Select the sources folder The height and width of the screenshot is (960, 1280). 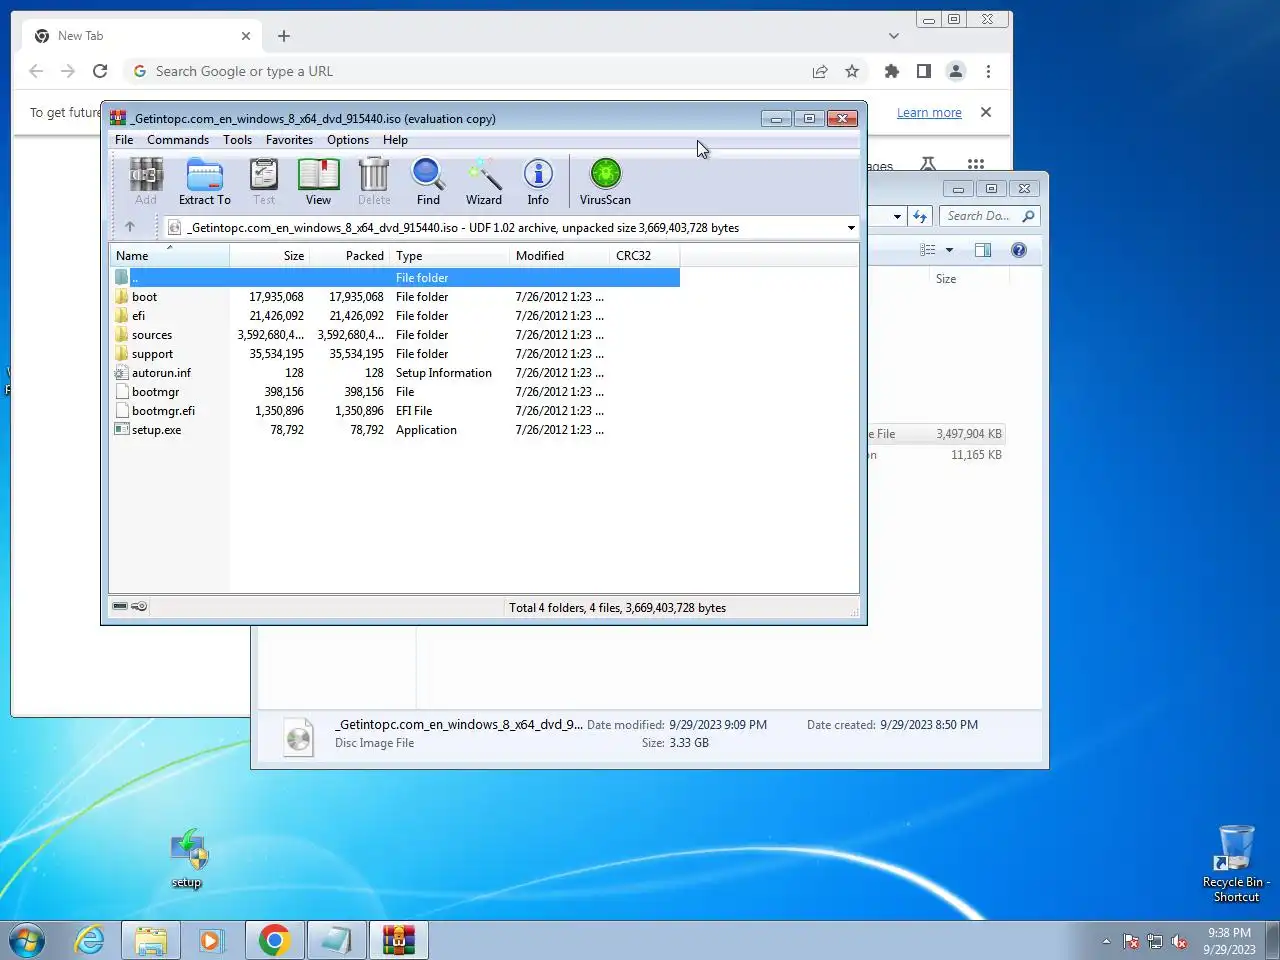pos(395,335)
